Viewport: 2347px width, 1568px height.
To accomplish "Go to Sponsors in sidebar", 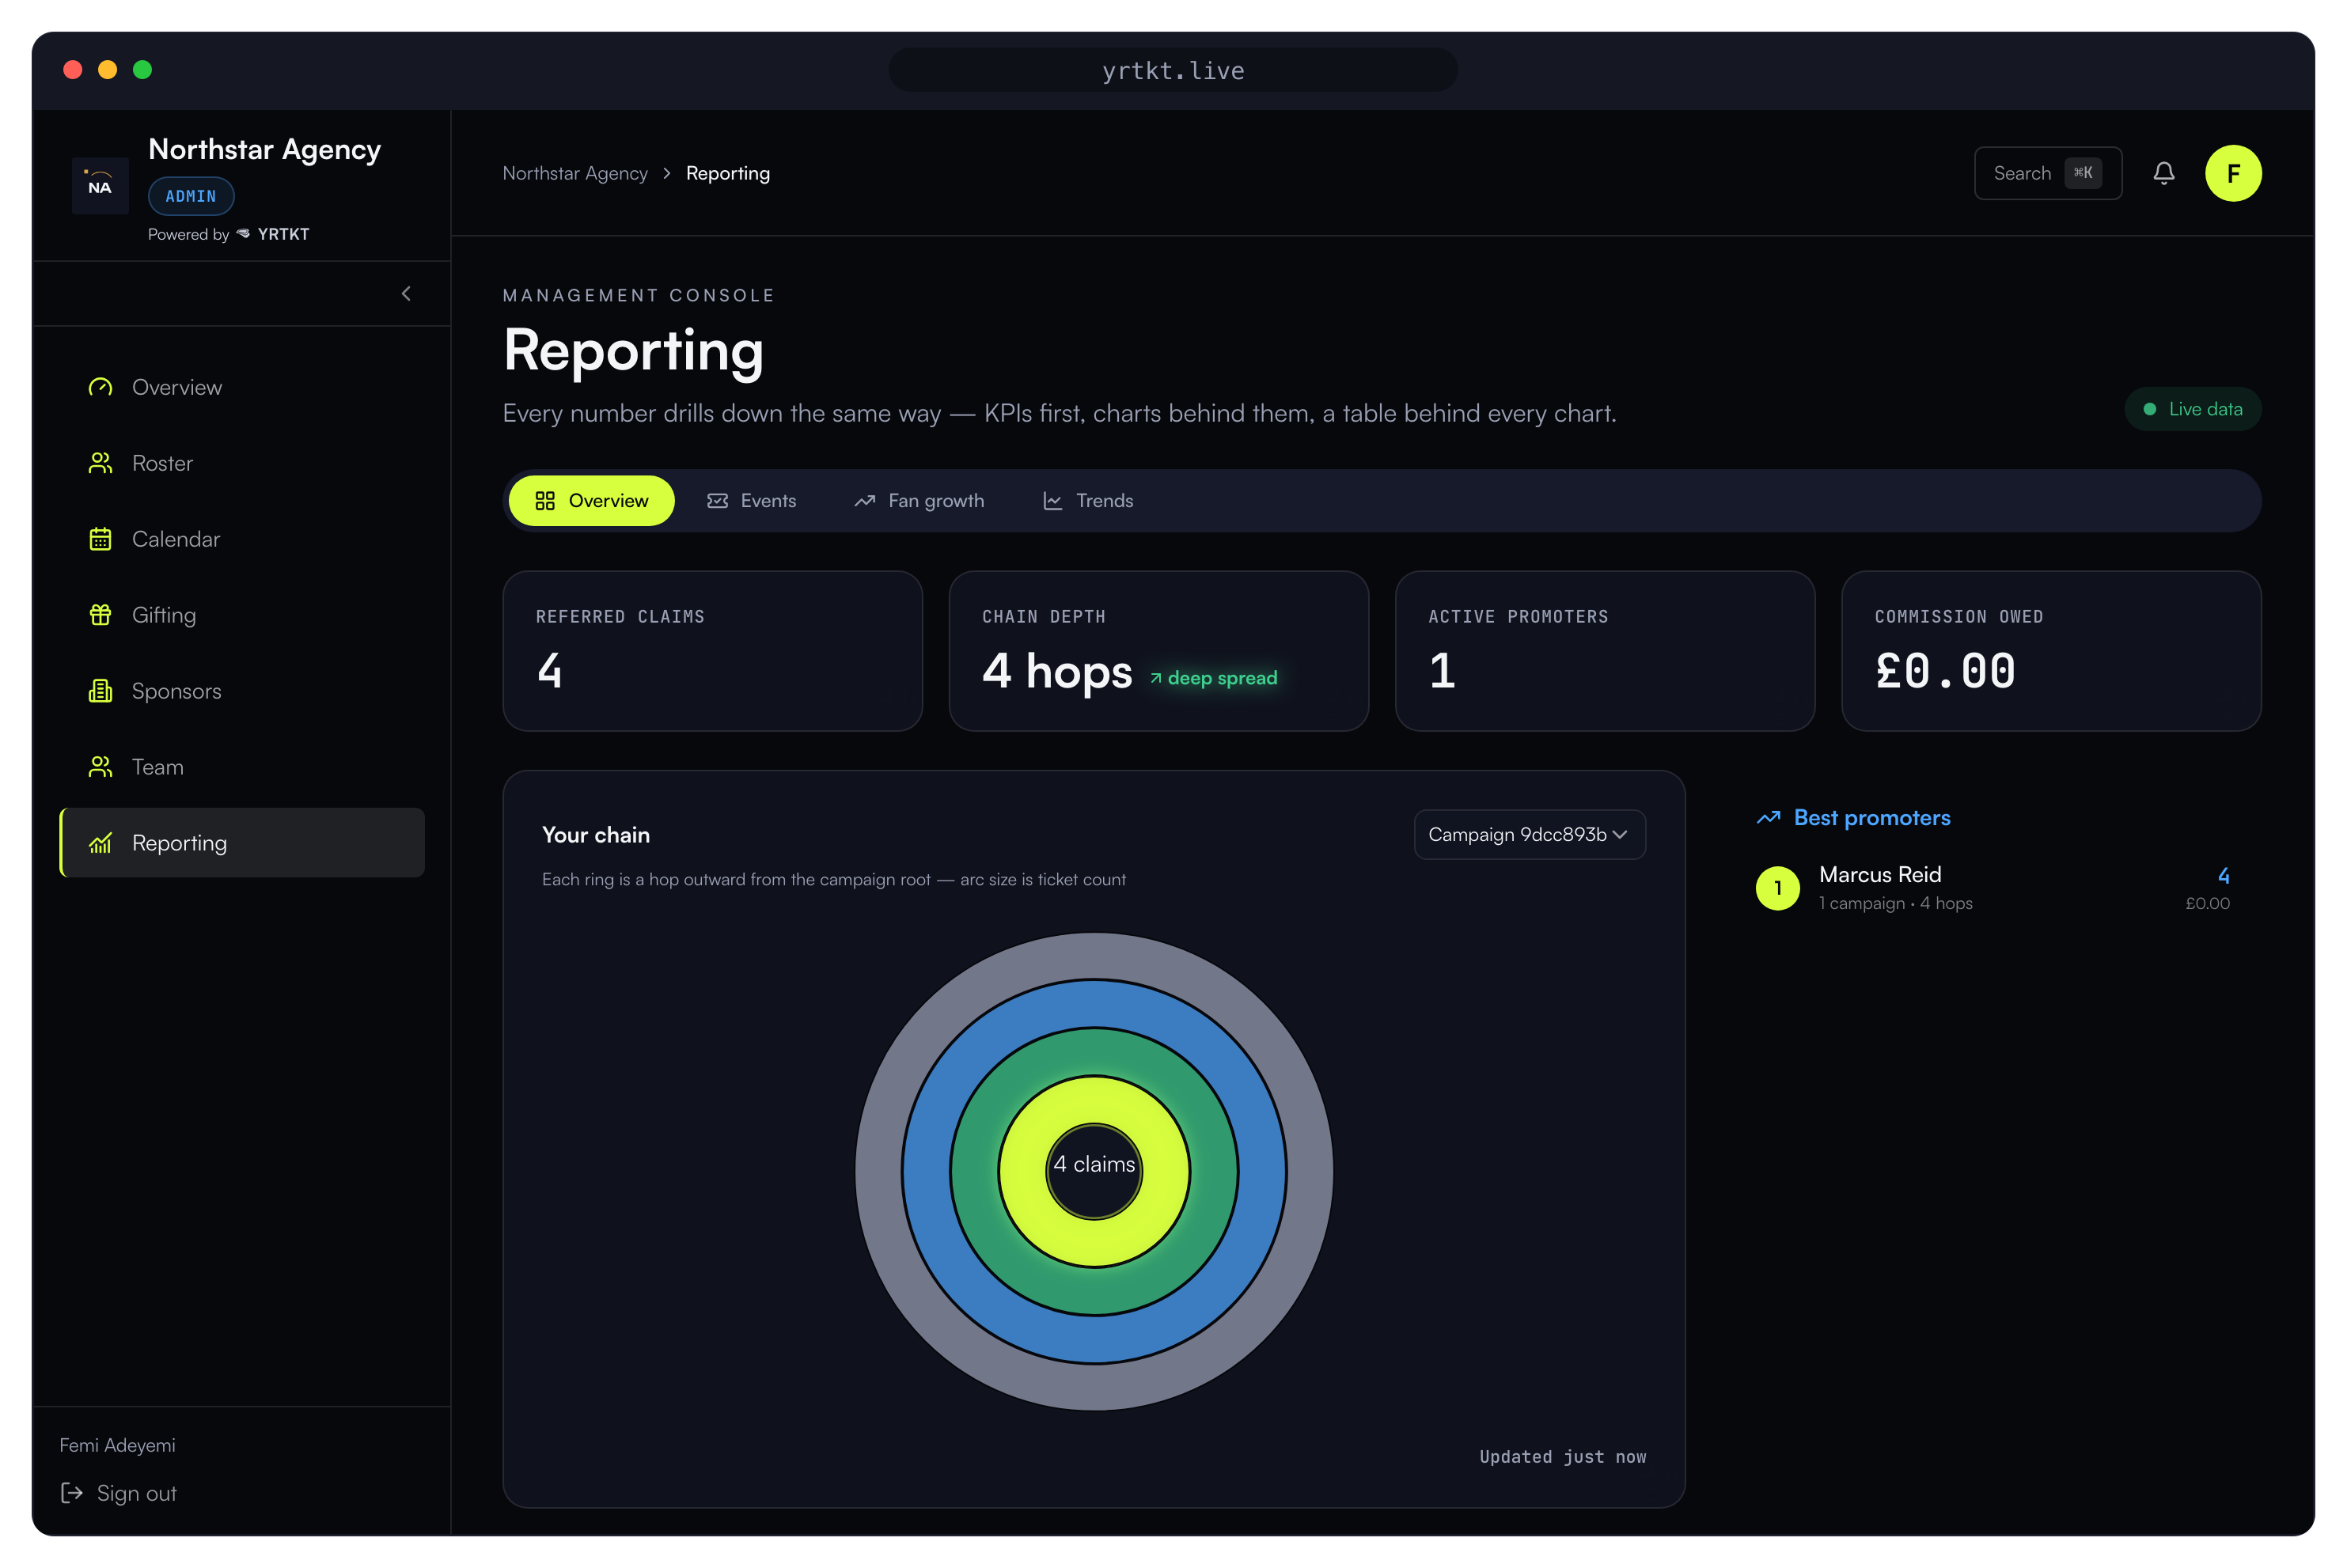I will coord(242,691).
